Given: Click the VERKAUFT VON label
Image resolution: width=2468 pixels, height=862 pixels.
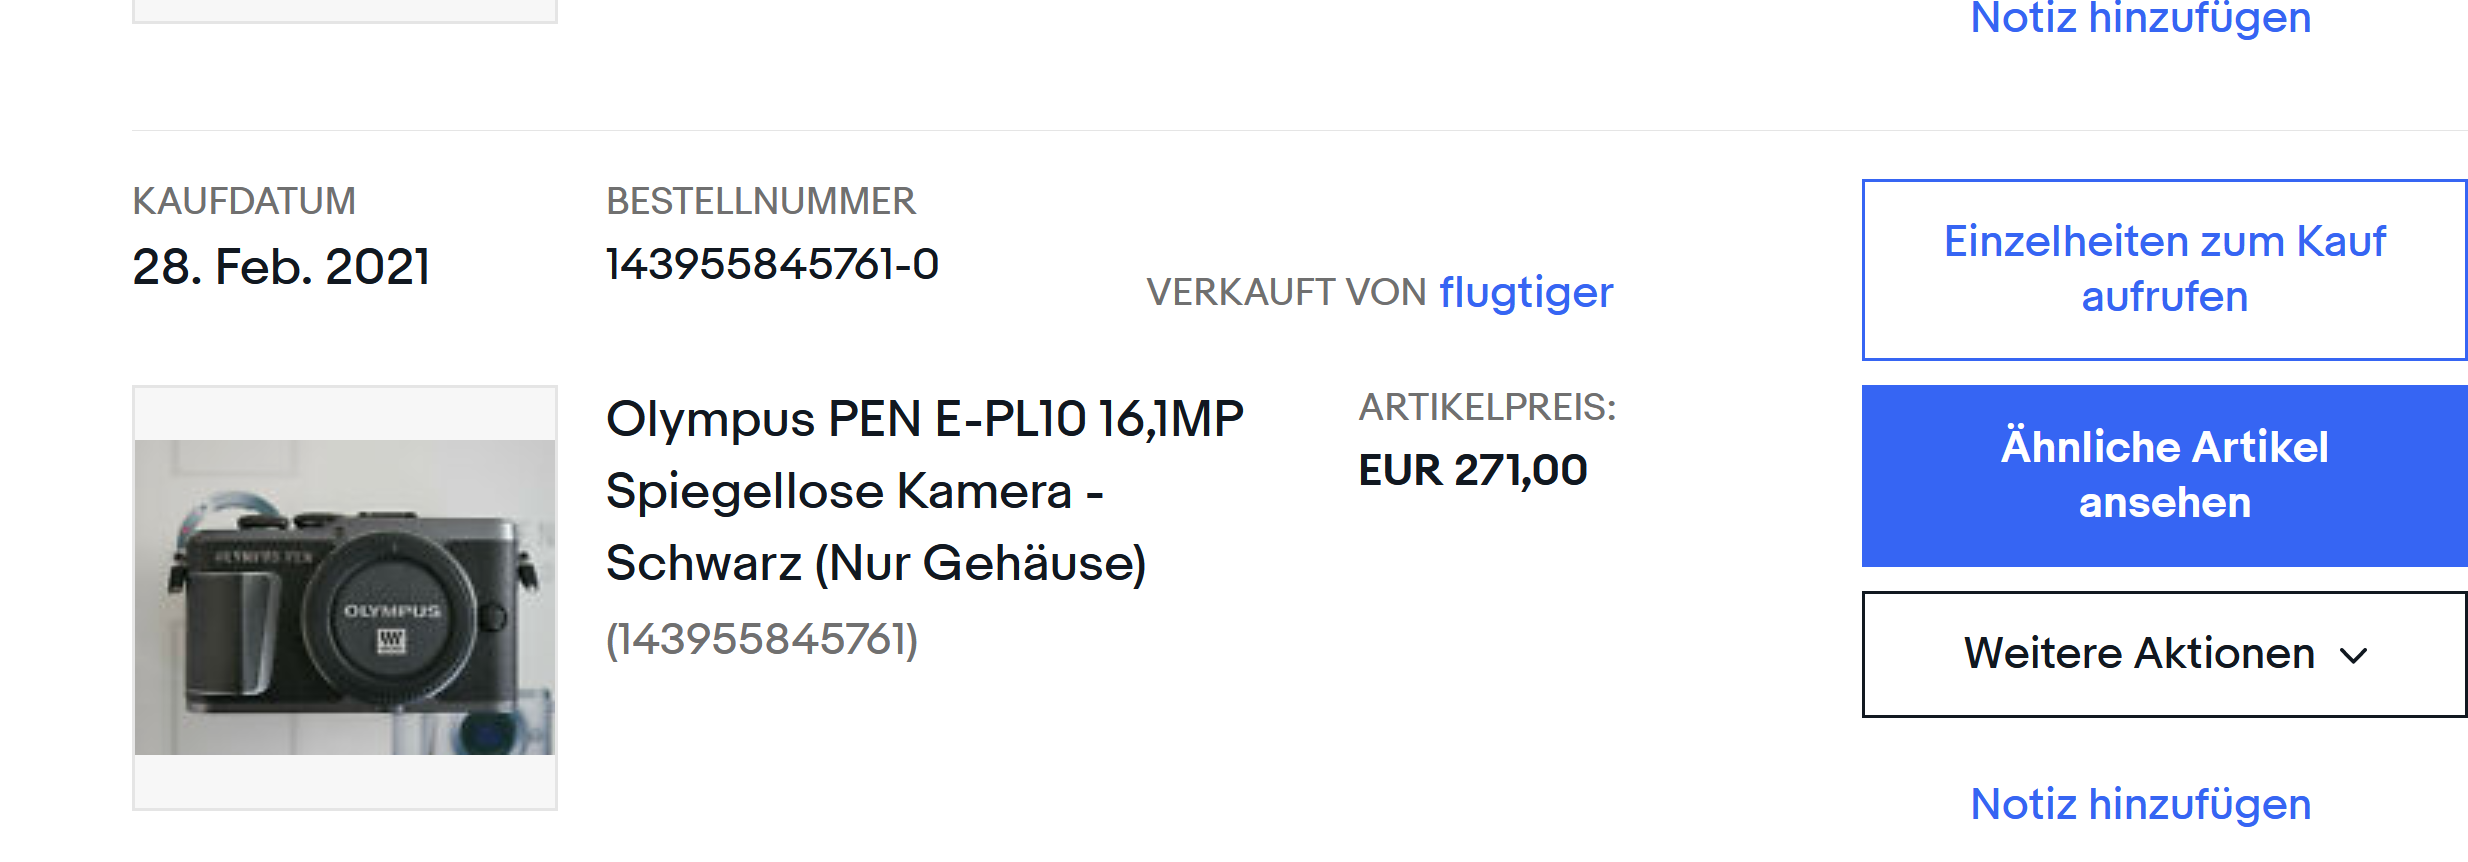Looking at the screenshot, I should click(1286, 293).
